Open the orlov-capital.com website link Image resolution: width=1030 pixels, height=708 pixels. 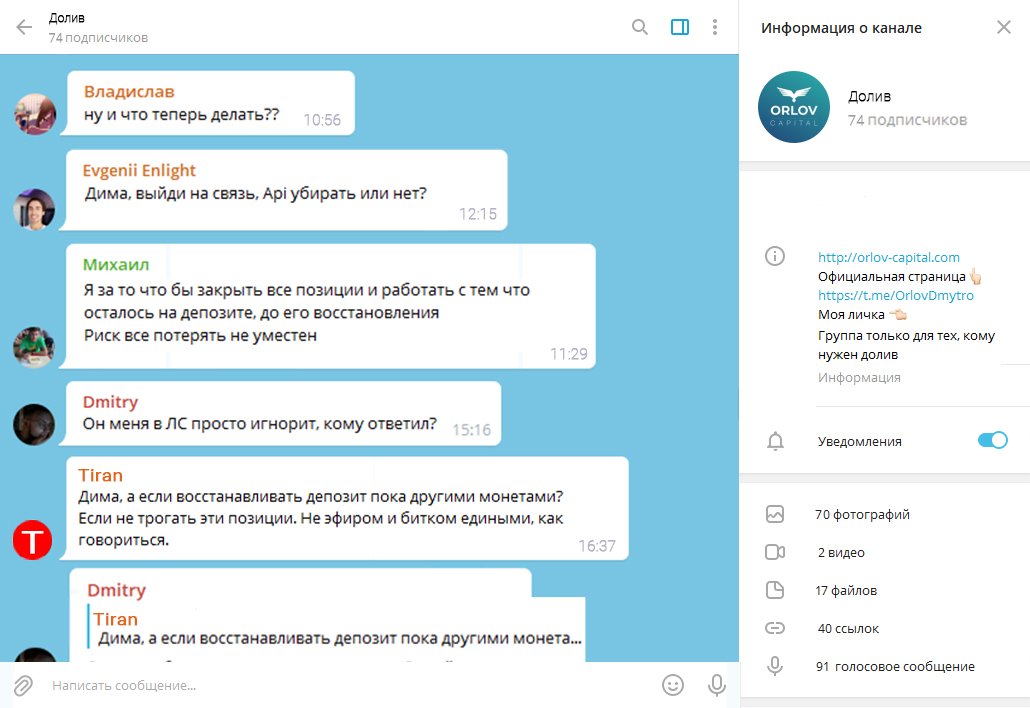(x=889, y=257)
